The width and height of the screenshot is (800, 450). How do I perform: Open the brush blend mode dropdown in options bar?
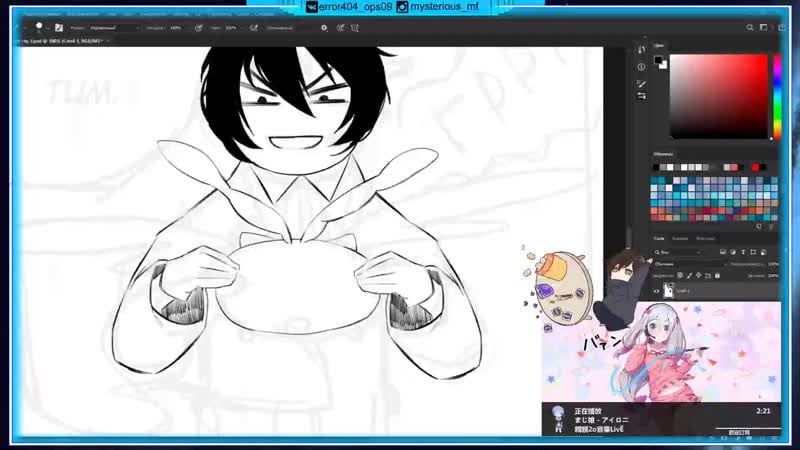pos(109,28)
